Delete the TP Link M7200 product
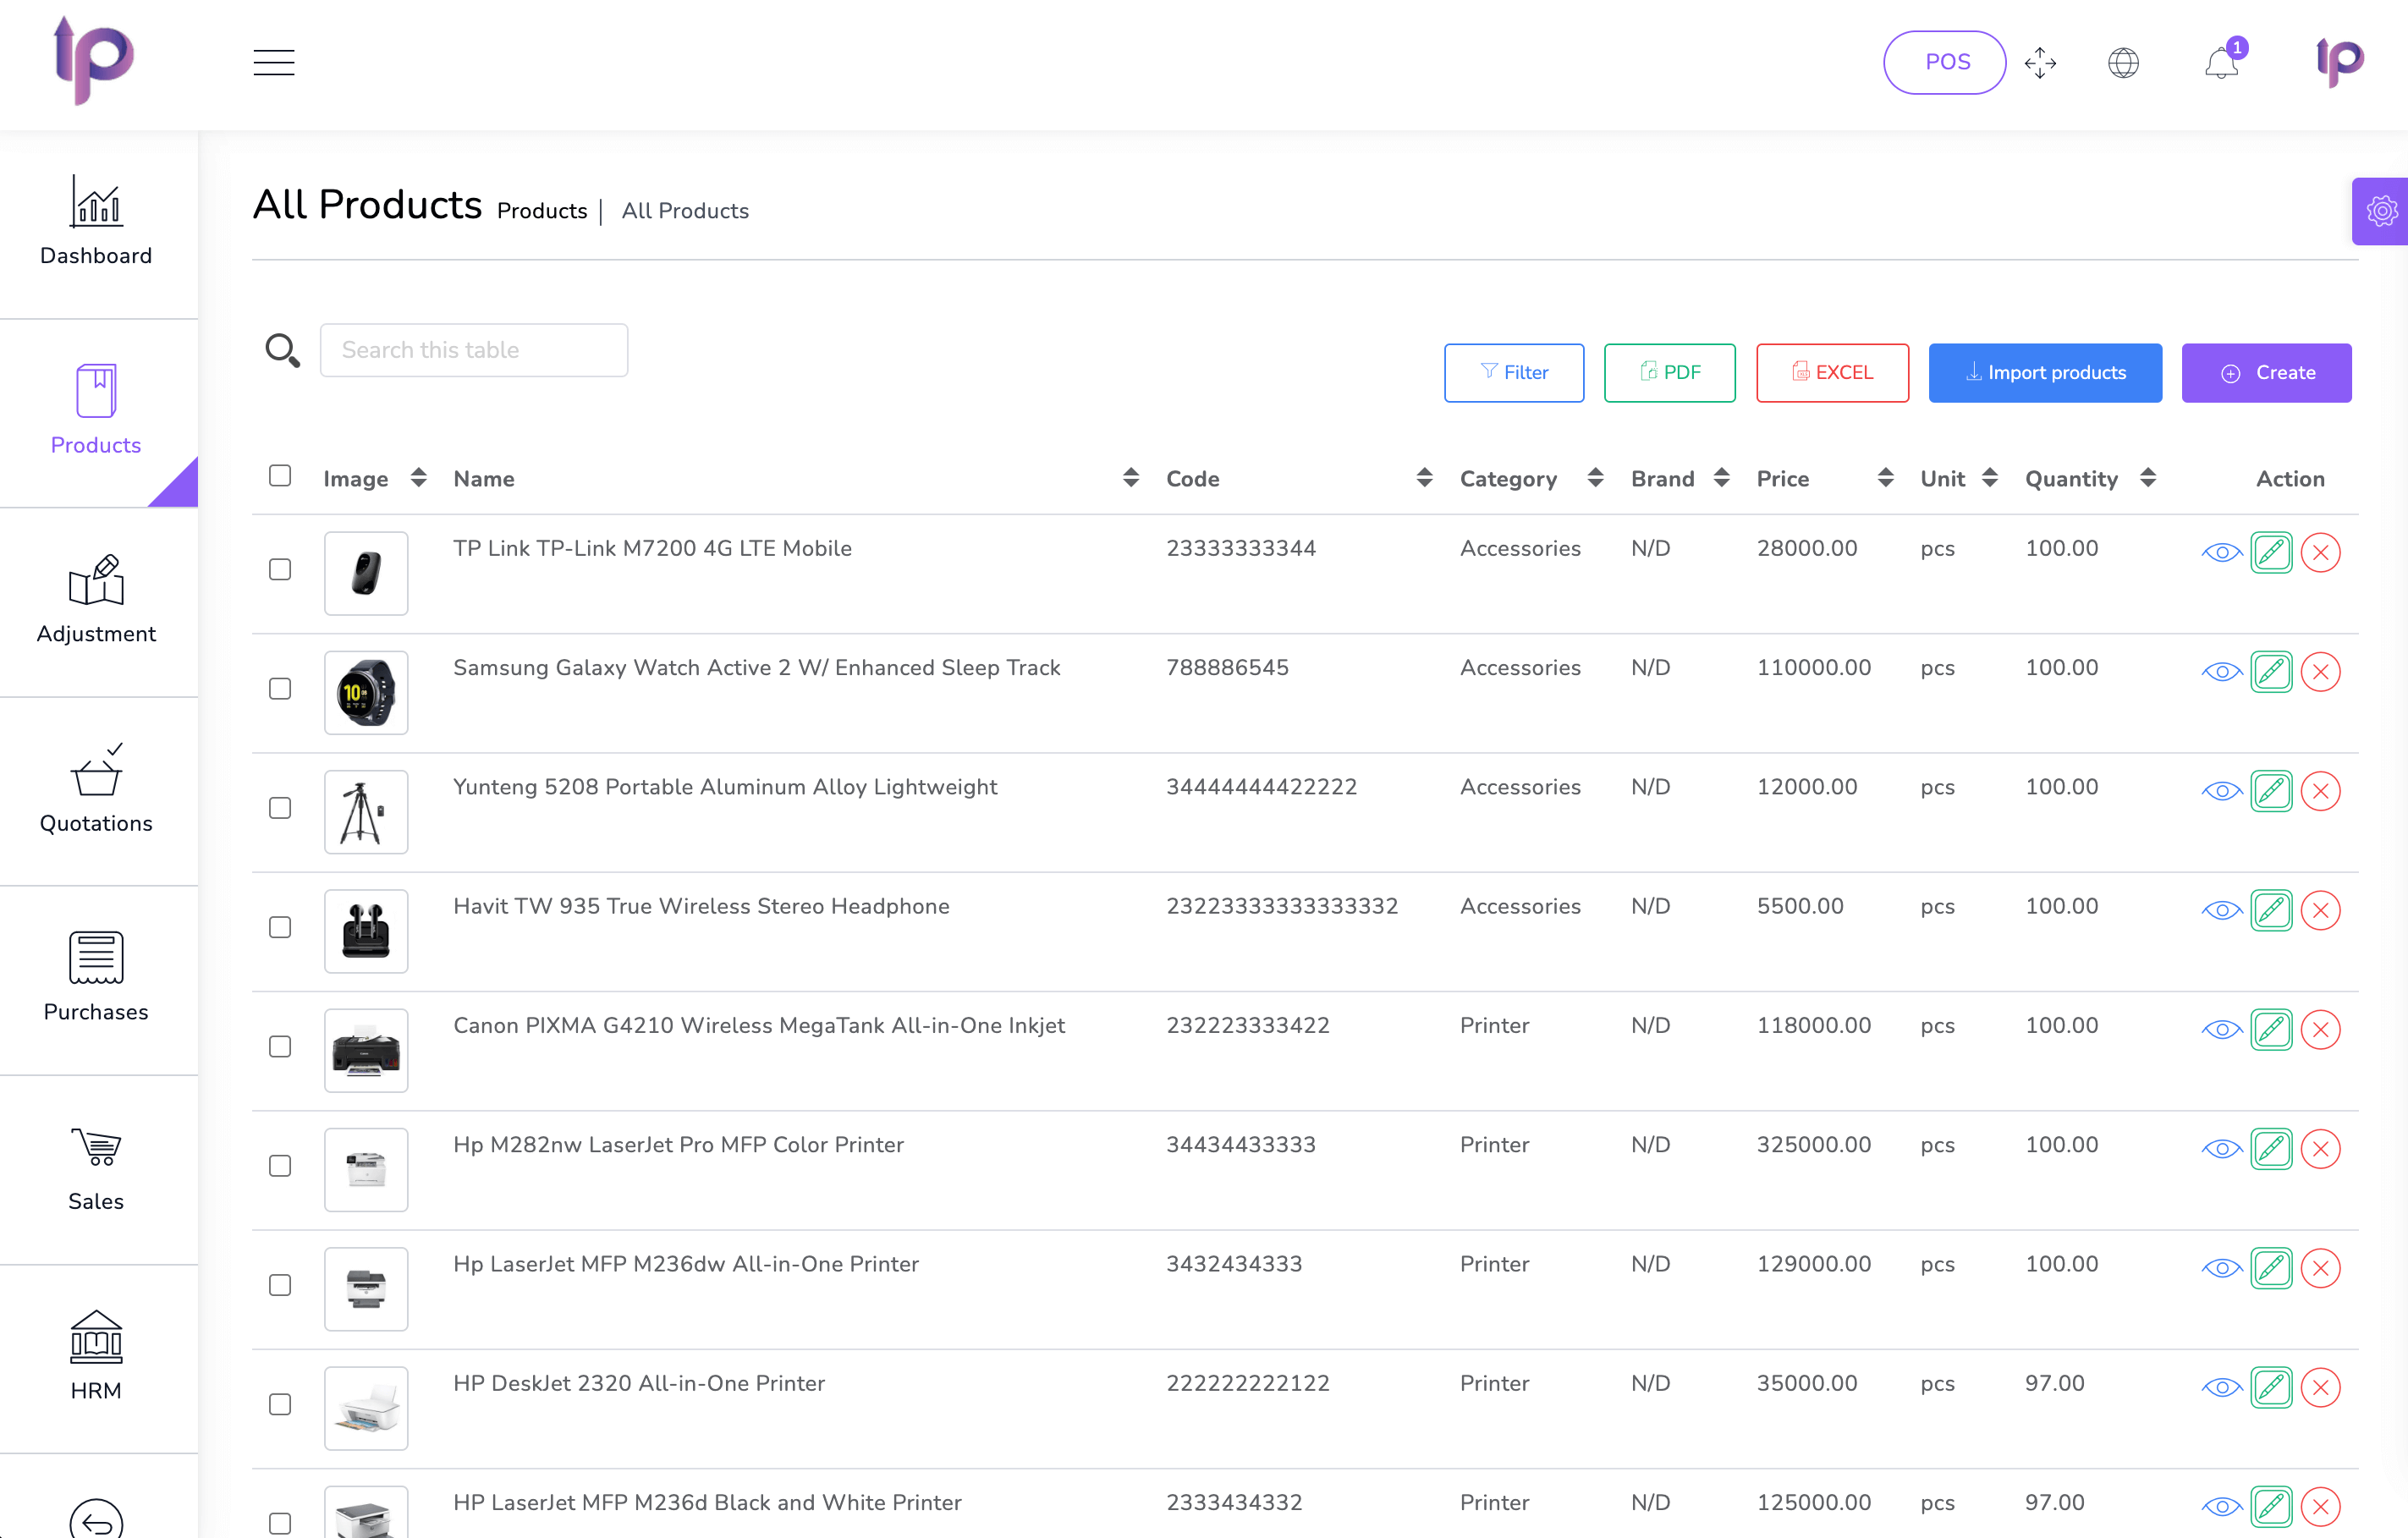Screen dimensions: 2408x1538 2320,552
